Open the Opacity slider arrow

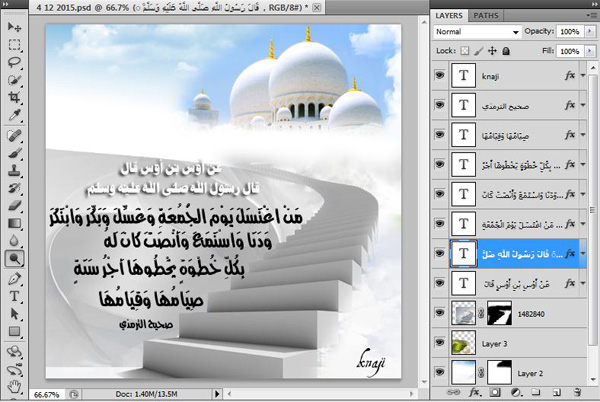tap(591, 32)
